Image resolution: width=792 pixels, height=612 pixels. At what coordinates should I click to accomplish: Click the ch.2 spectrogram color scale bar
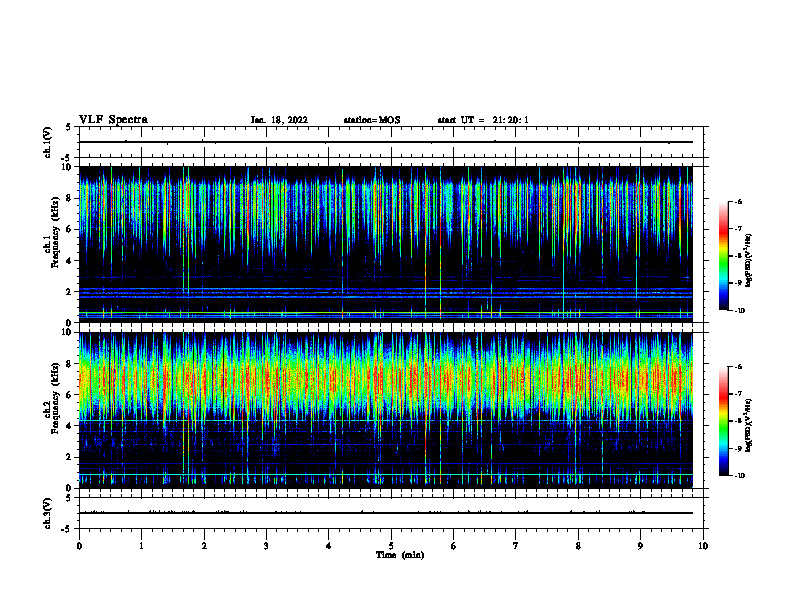pyautogui.click(x=723, y=421)
